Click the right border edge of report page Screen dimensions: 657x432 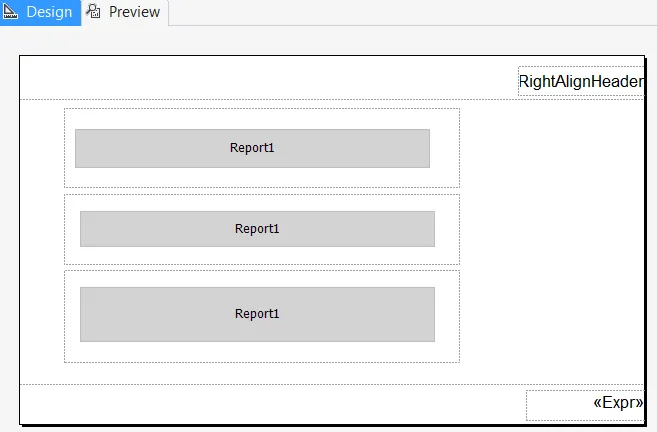644,240
